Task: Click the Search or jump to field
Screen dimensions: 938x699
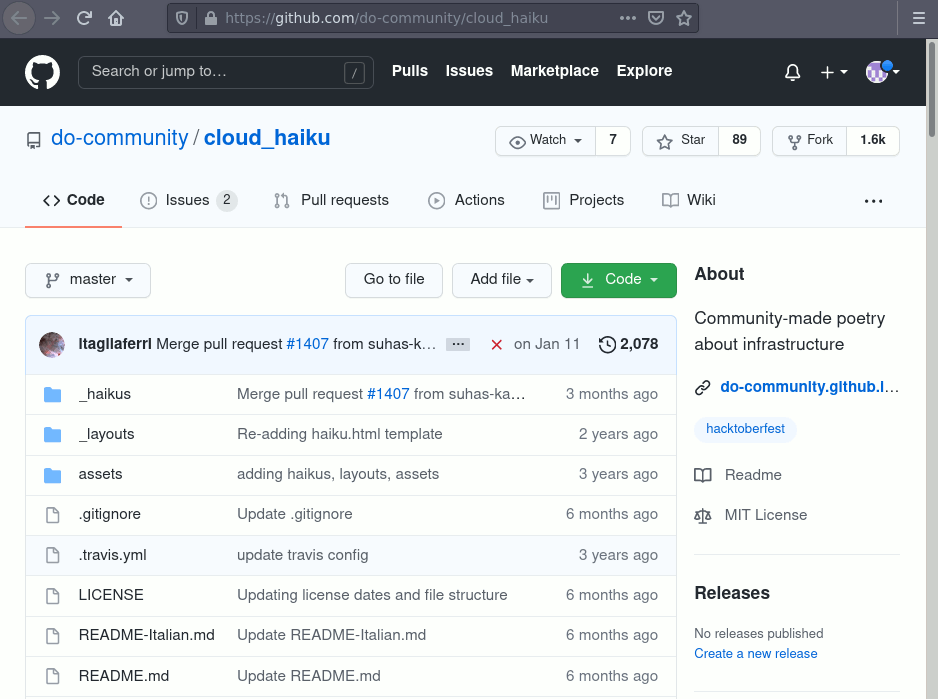Action: [215, 72]
